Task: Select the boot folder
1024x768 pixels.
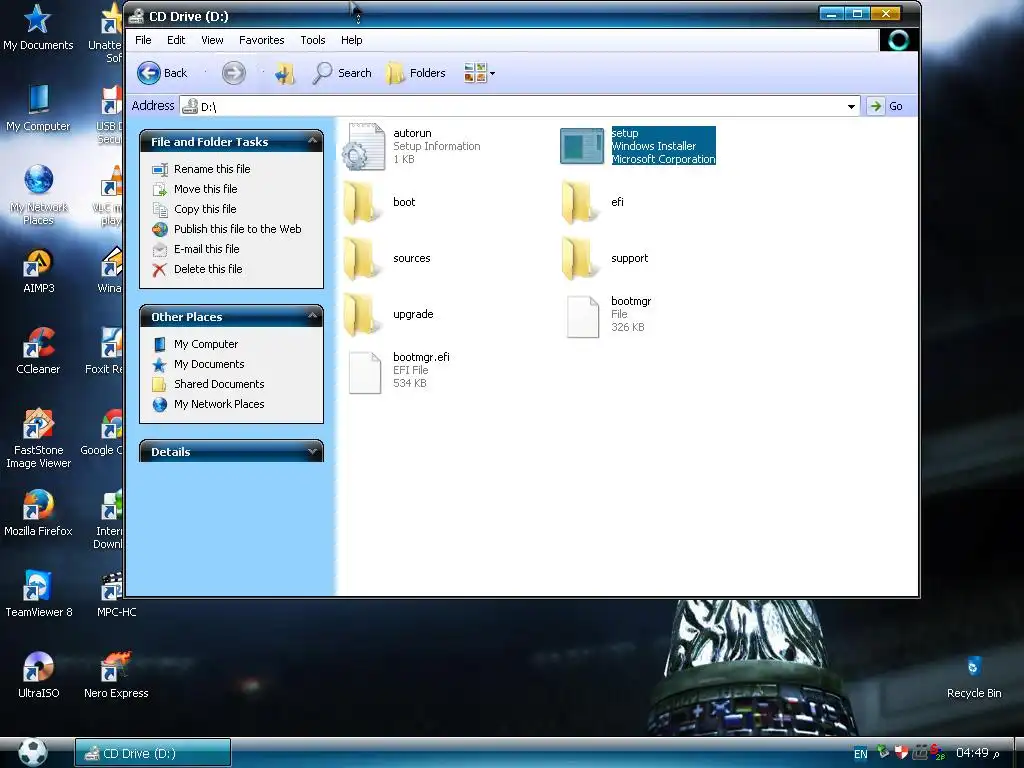Action: click(378, 202)
